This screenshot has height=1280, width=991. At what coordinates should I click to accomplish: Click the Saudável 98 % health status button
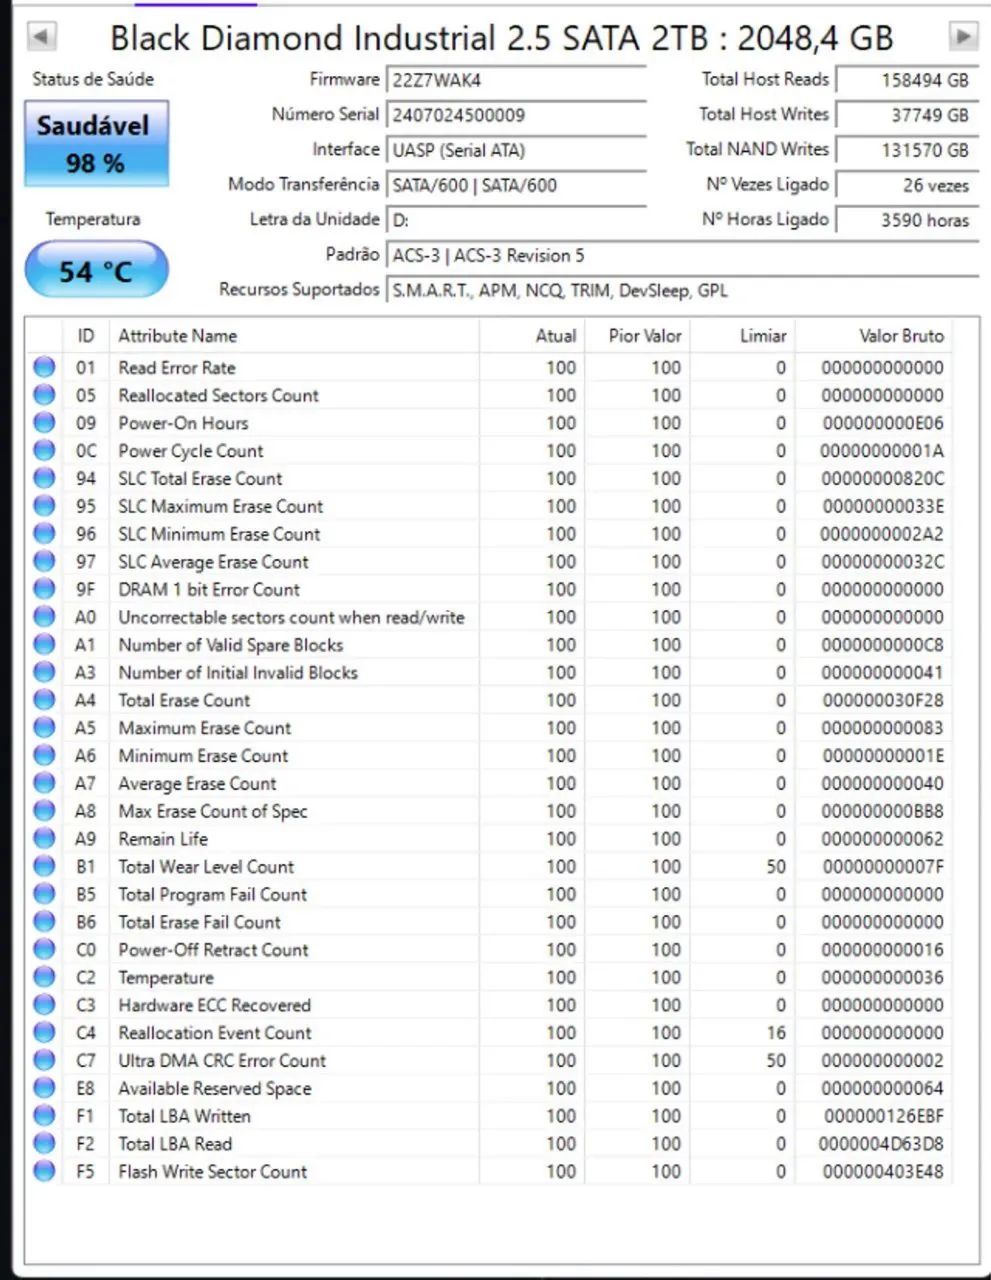(x=96, y=143)
